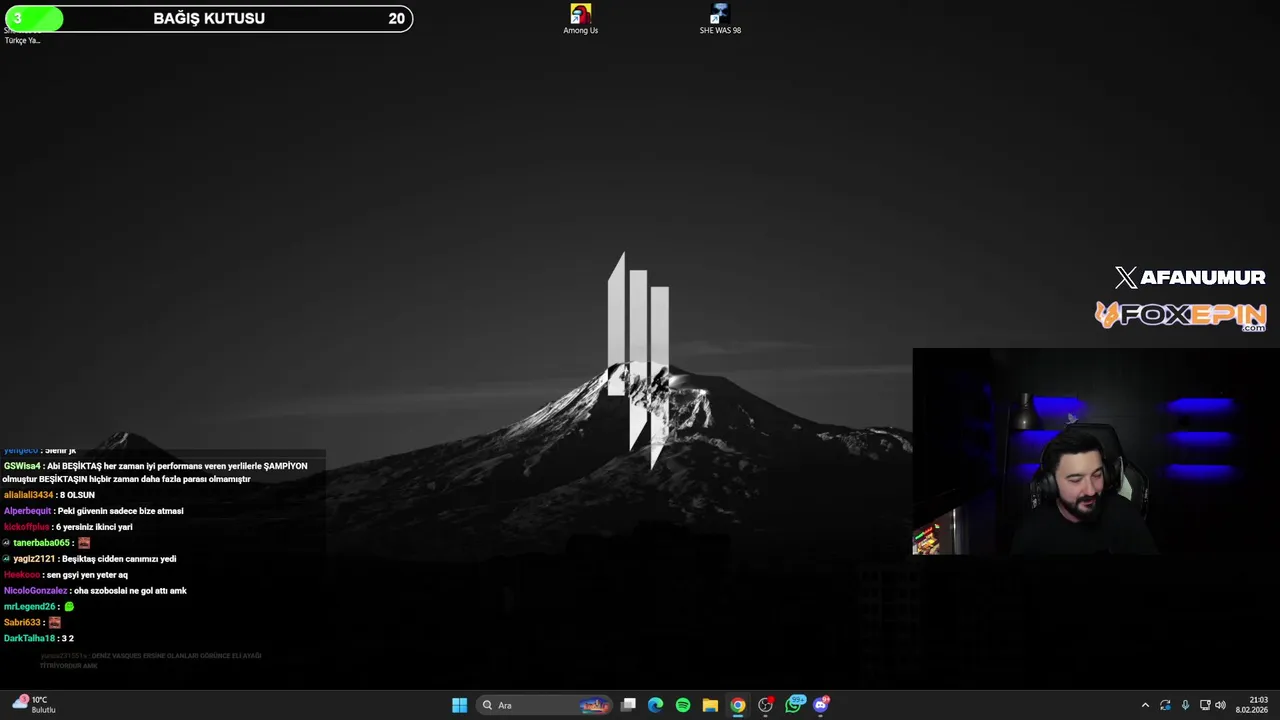Viewport: 1280px width, 720px height.
Task: Open the Windows Start menu
Action: click(459, 705)
